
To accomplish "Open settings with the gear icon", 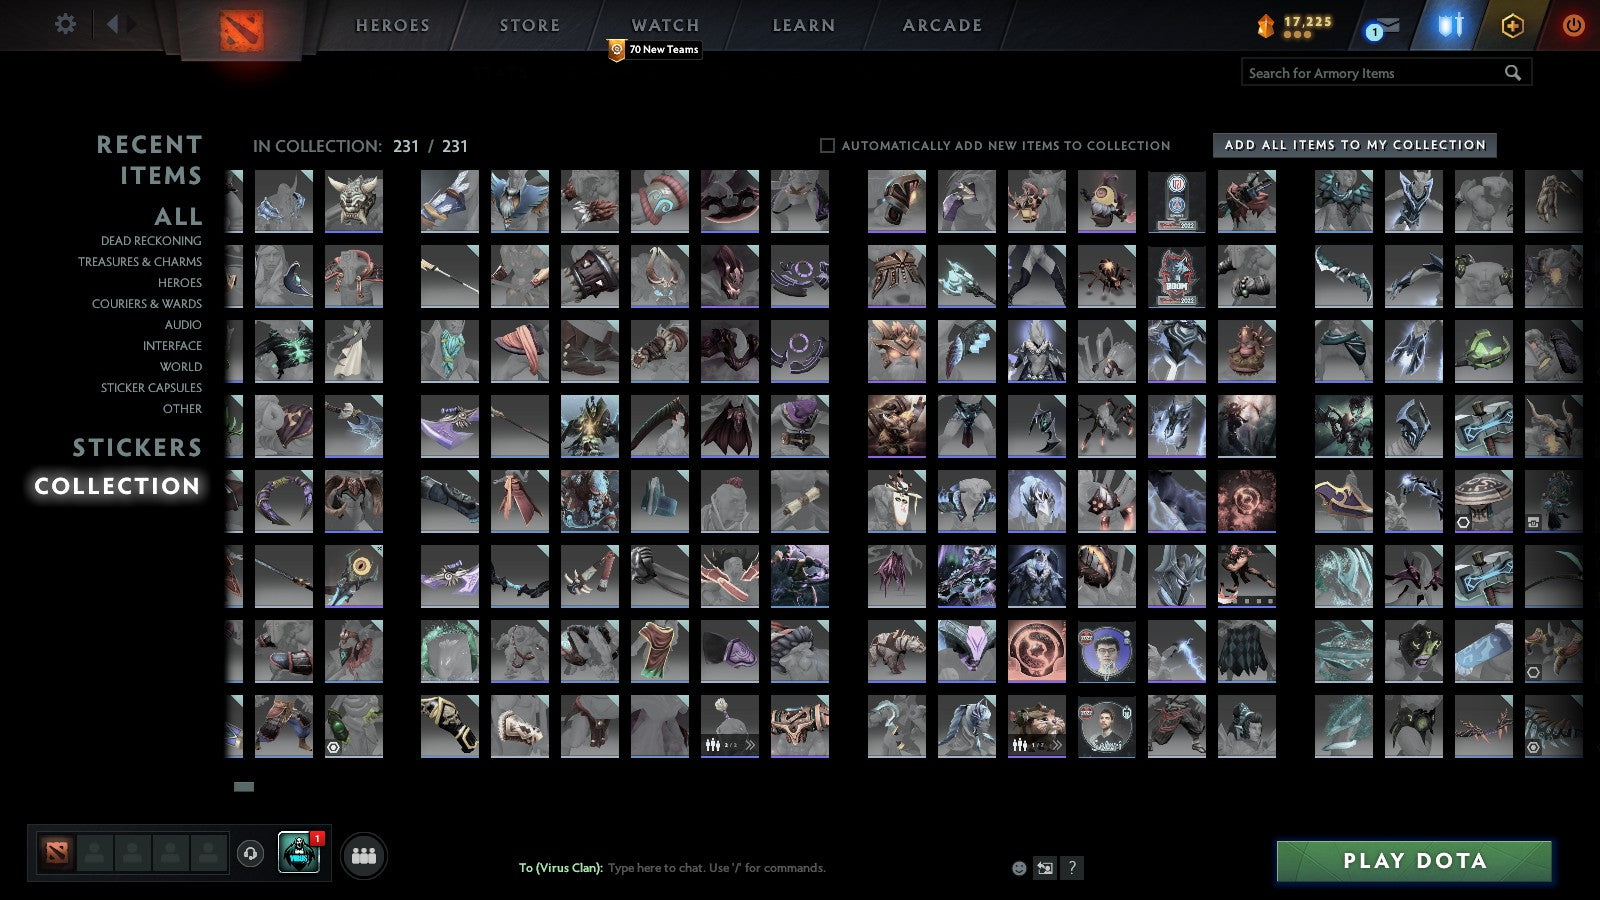I will click(x=66, y=22).
